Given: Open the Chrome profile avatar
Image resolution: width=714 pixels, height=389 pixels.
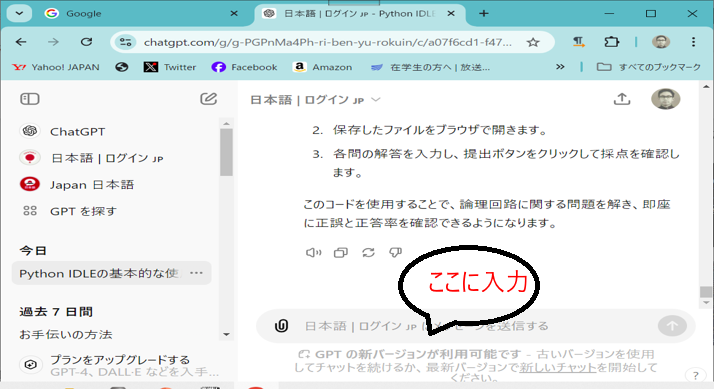Looking at the screenshot, I should (661, 42).
